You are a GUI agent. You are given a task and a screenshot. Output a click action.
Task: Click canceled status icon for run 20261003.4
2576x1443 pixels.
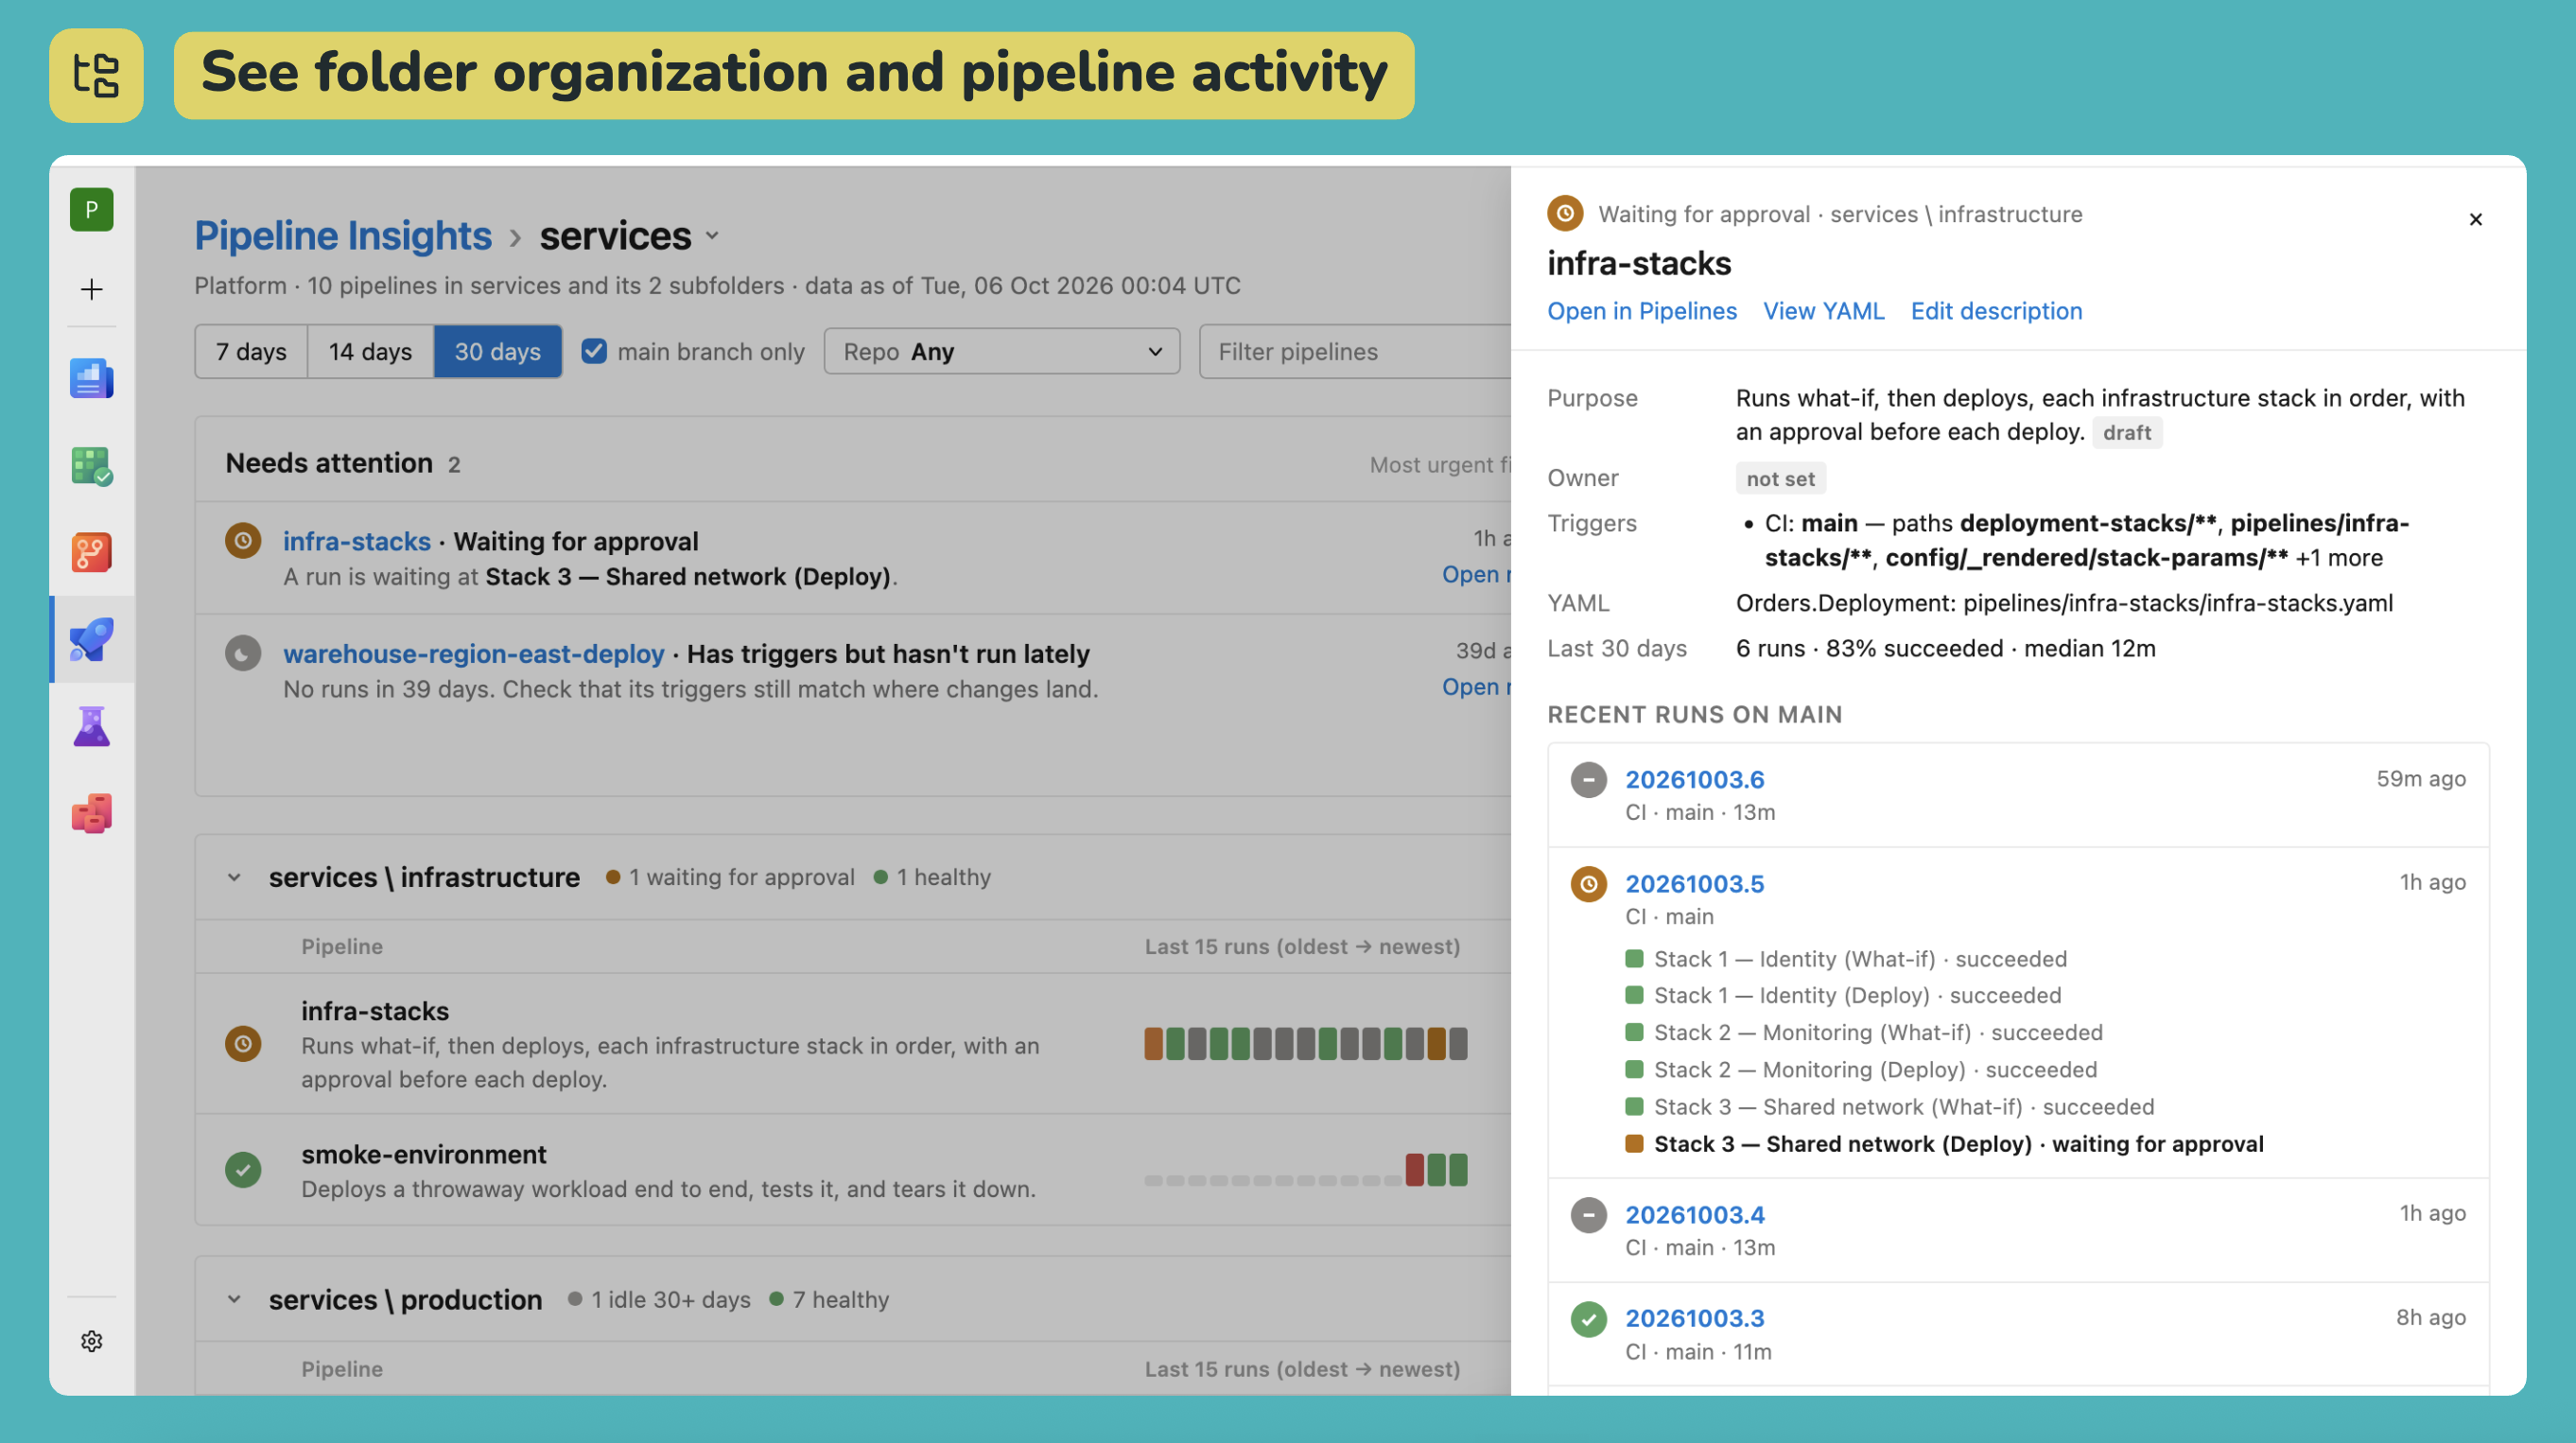click(x=1588, y=1215)
